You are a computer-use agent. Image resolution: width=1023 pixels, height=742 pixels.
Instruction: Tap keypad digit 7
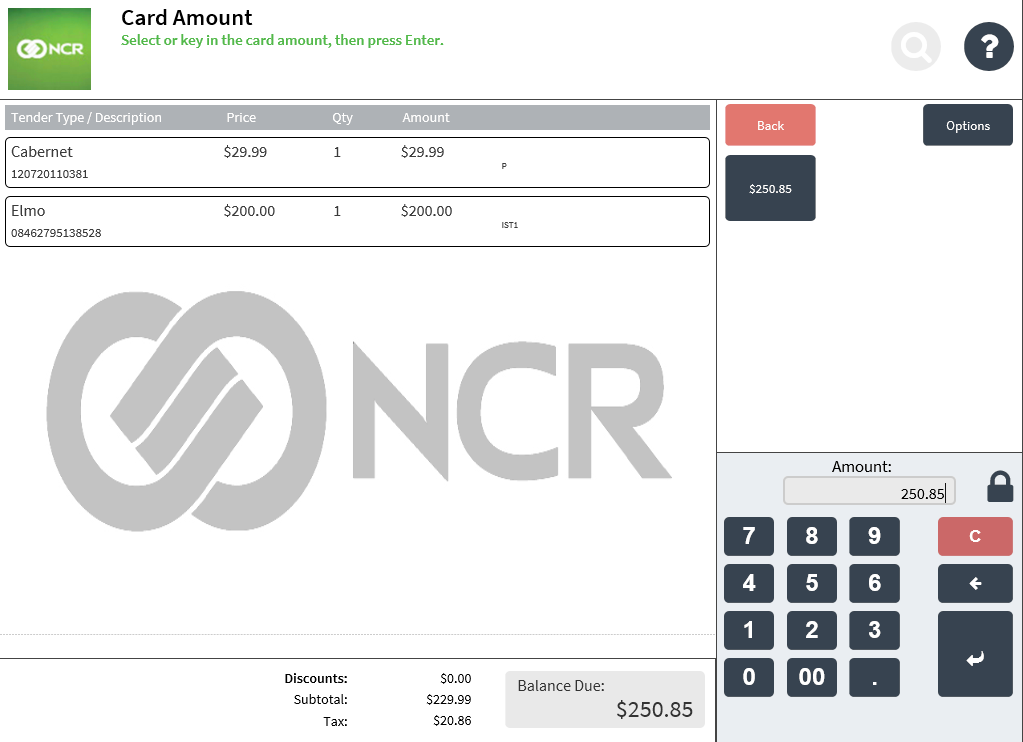pos(749,536)
